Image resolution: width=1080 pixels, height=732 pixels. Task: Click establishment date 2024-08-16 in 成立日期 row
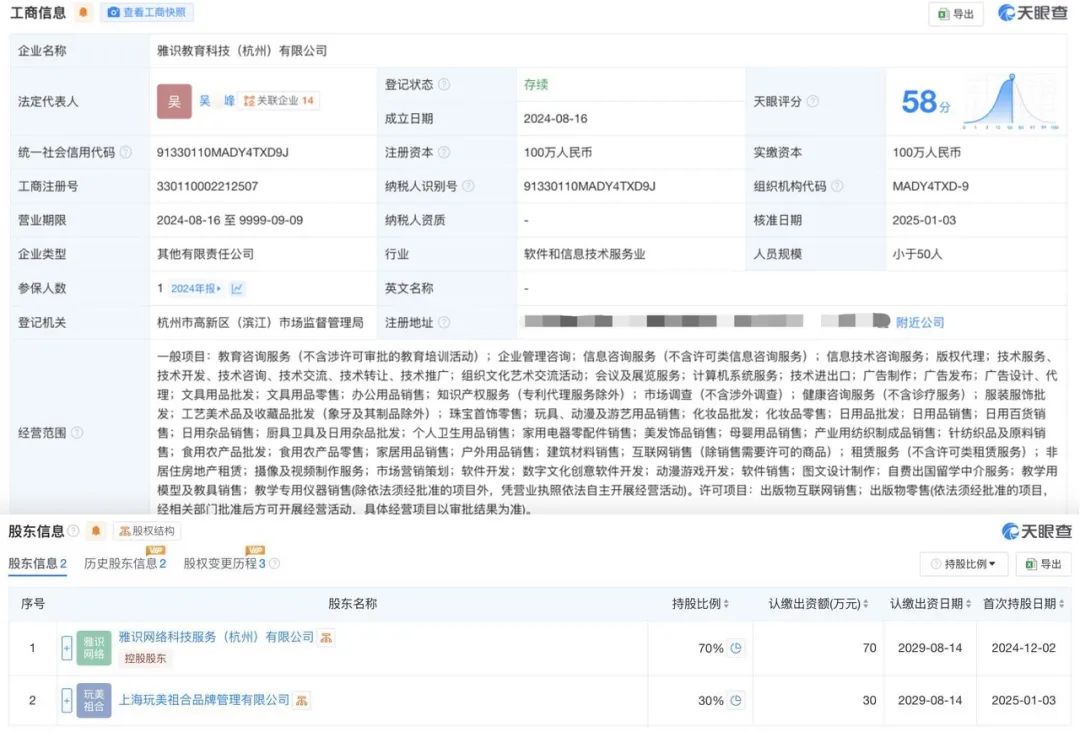click(x=555, y=118)
